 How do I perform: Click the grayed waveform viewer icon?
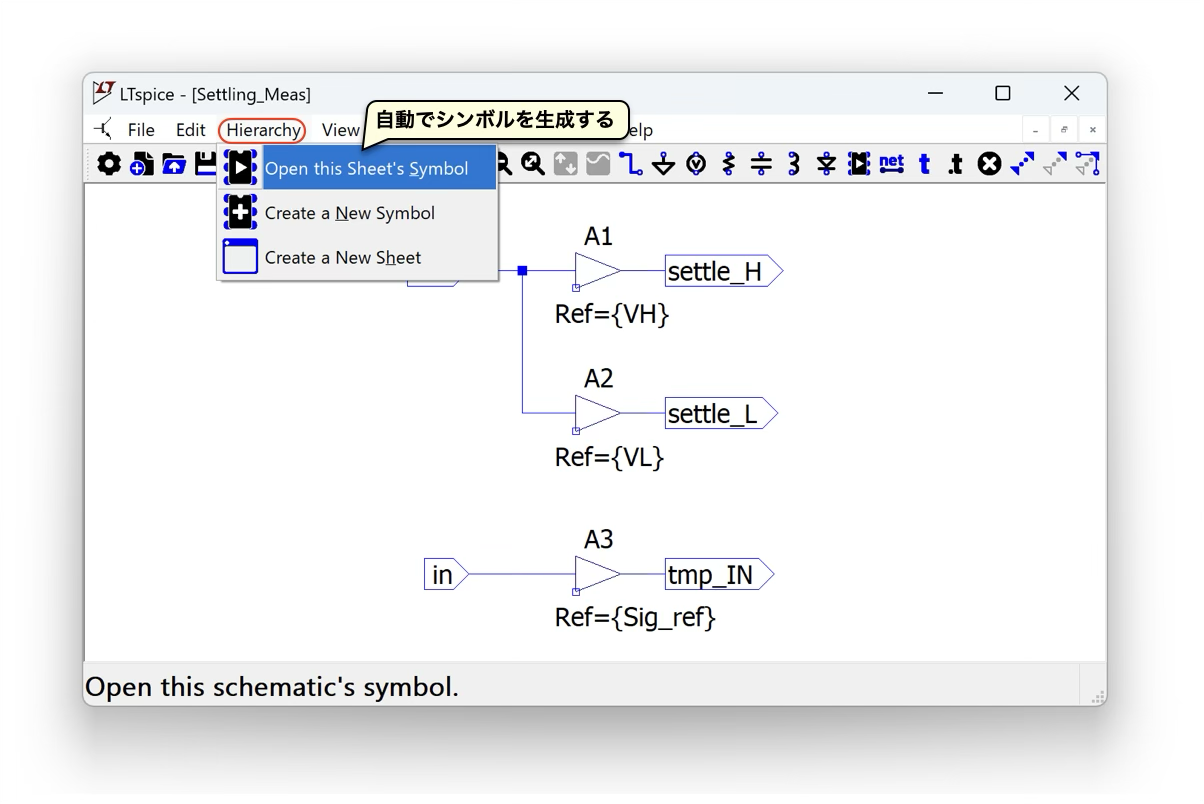coord(598,164)
